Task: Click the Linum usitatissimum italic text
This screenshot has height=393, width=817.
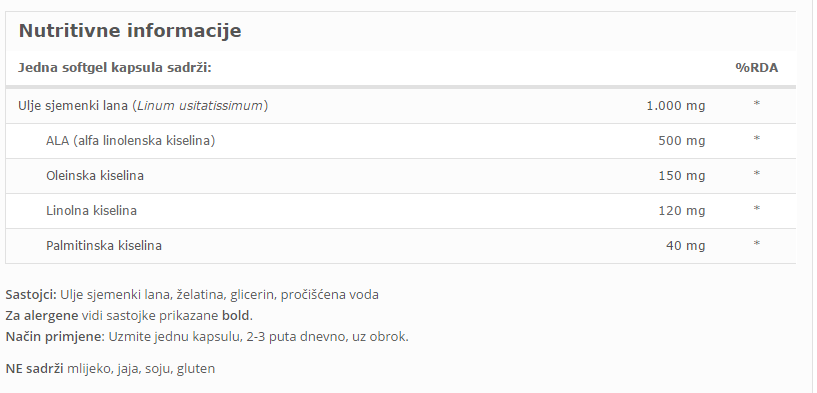Action: point(200,106)
